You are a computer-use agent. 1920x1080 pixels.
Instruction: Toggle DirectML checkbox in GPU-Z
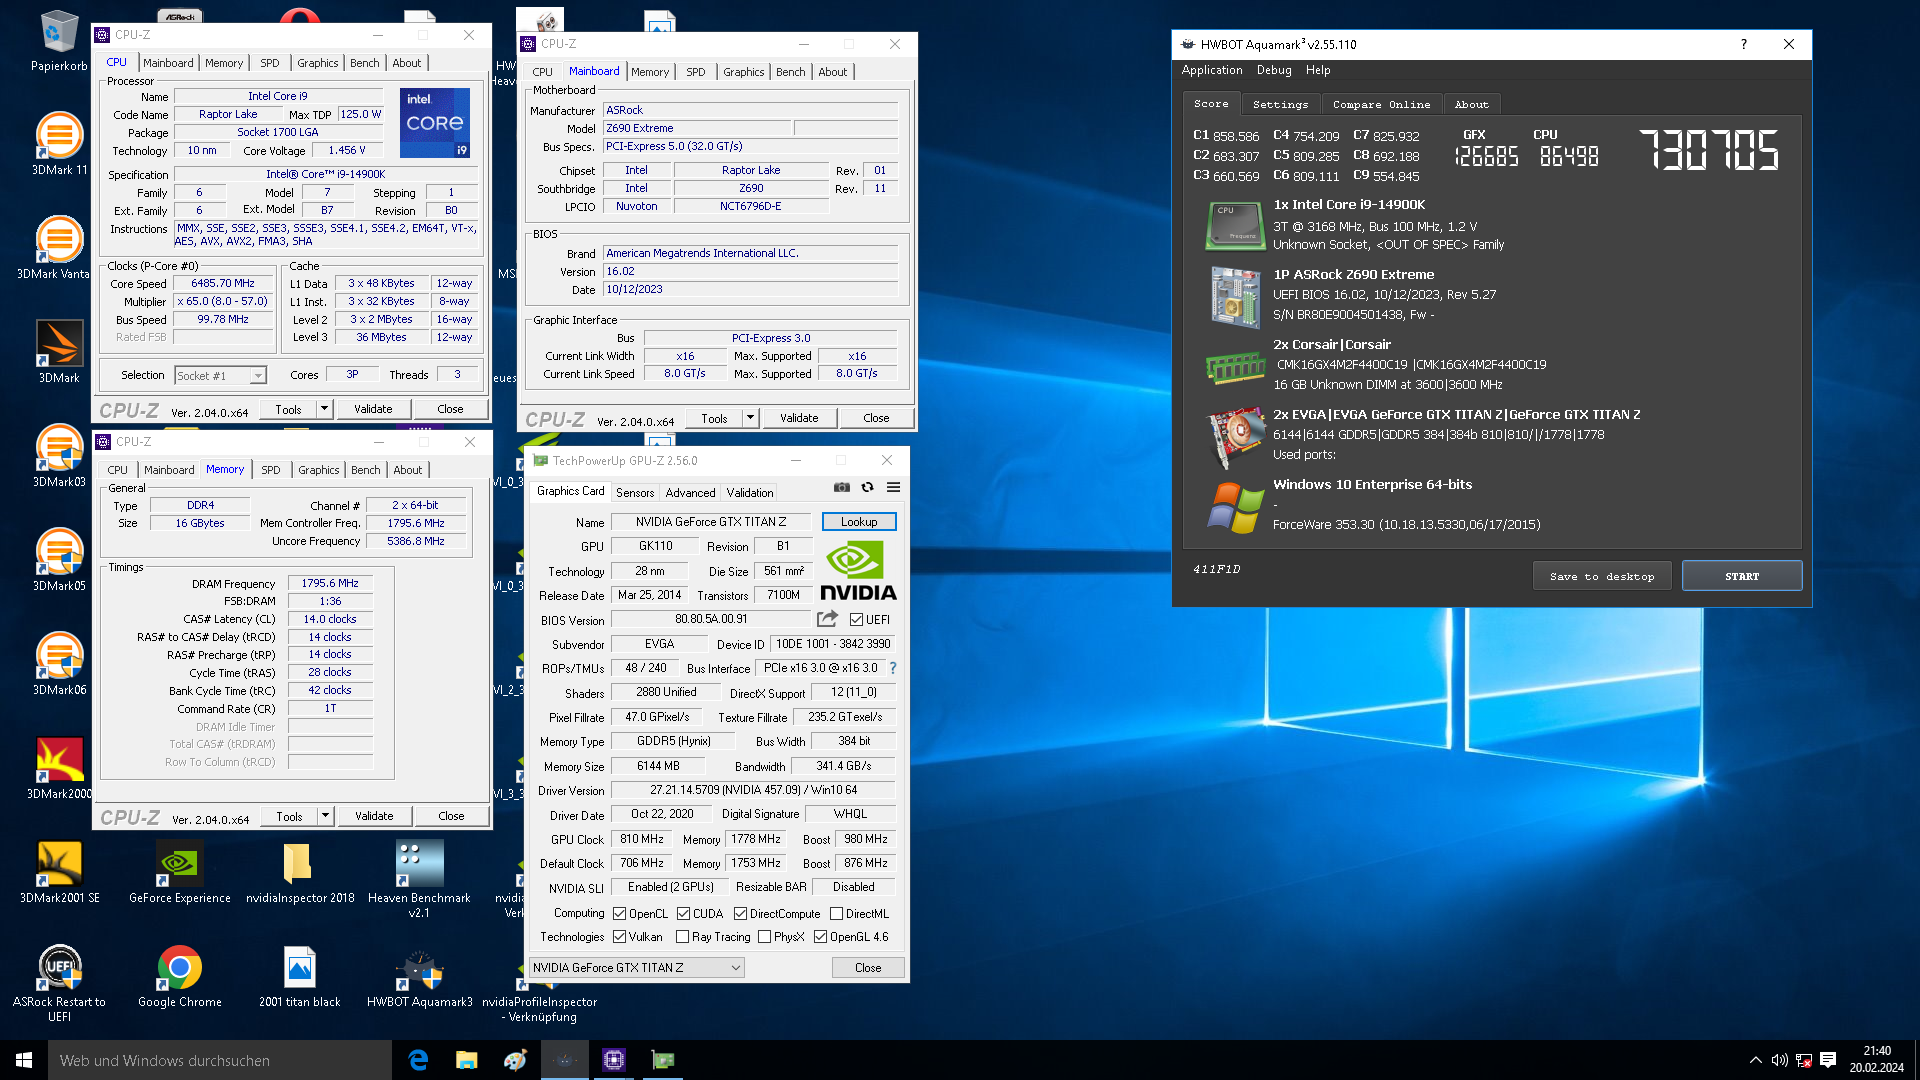(x=836, y=914)
